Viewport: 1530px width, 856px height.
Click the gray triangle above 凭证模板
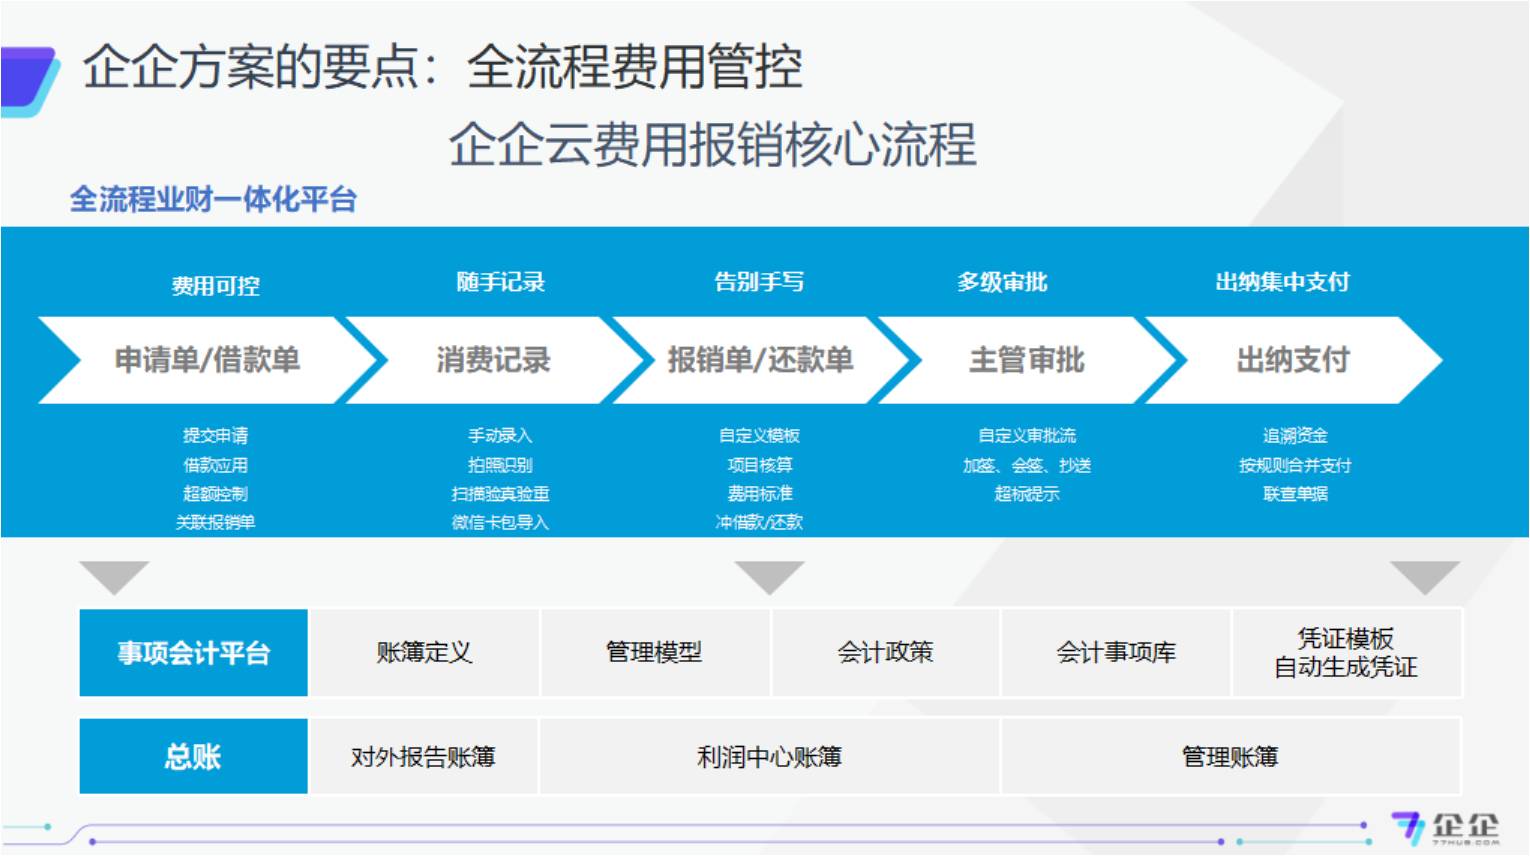pos(1424,576)
